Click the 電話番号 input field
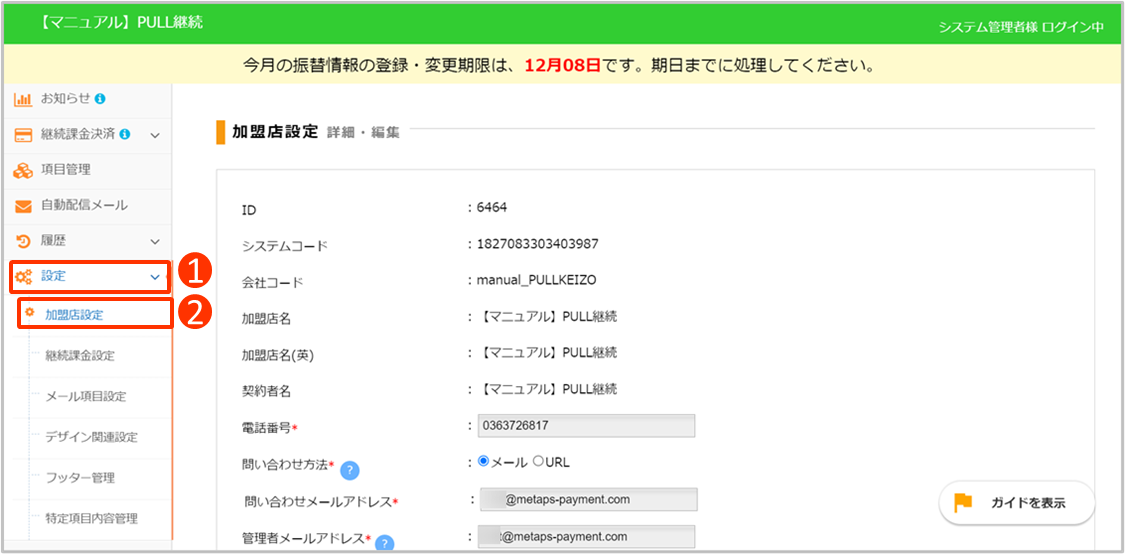 [x=586, y=426]
